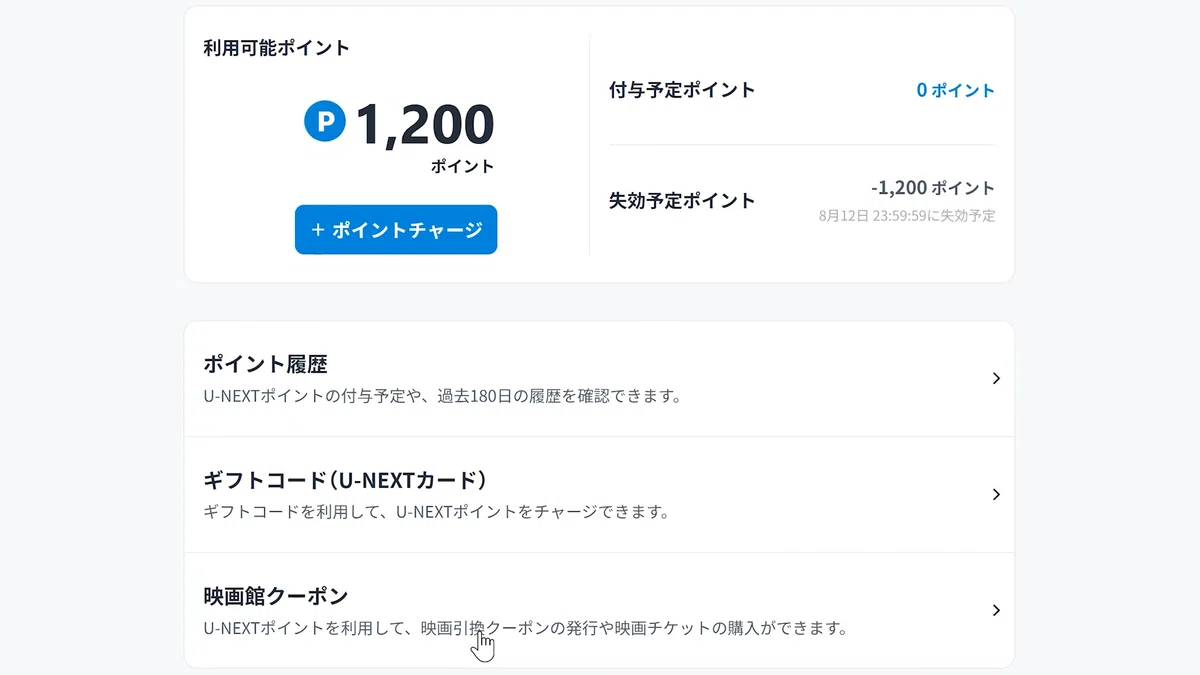The height and width of the screenshot is (675, 1200).
Task: Click the 0 ポイント blue link
Action: (x=956, y=90)
